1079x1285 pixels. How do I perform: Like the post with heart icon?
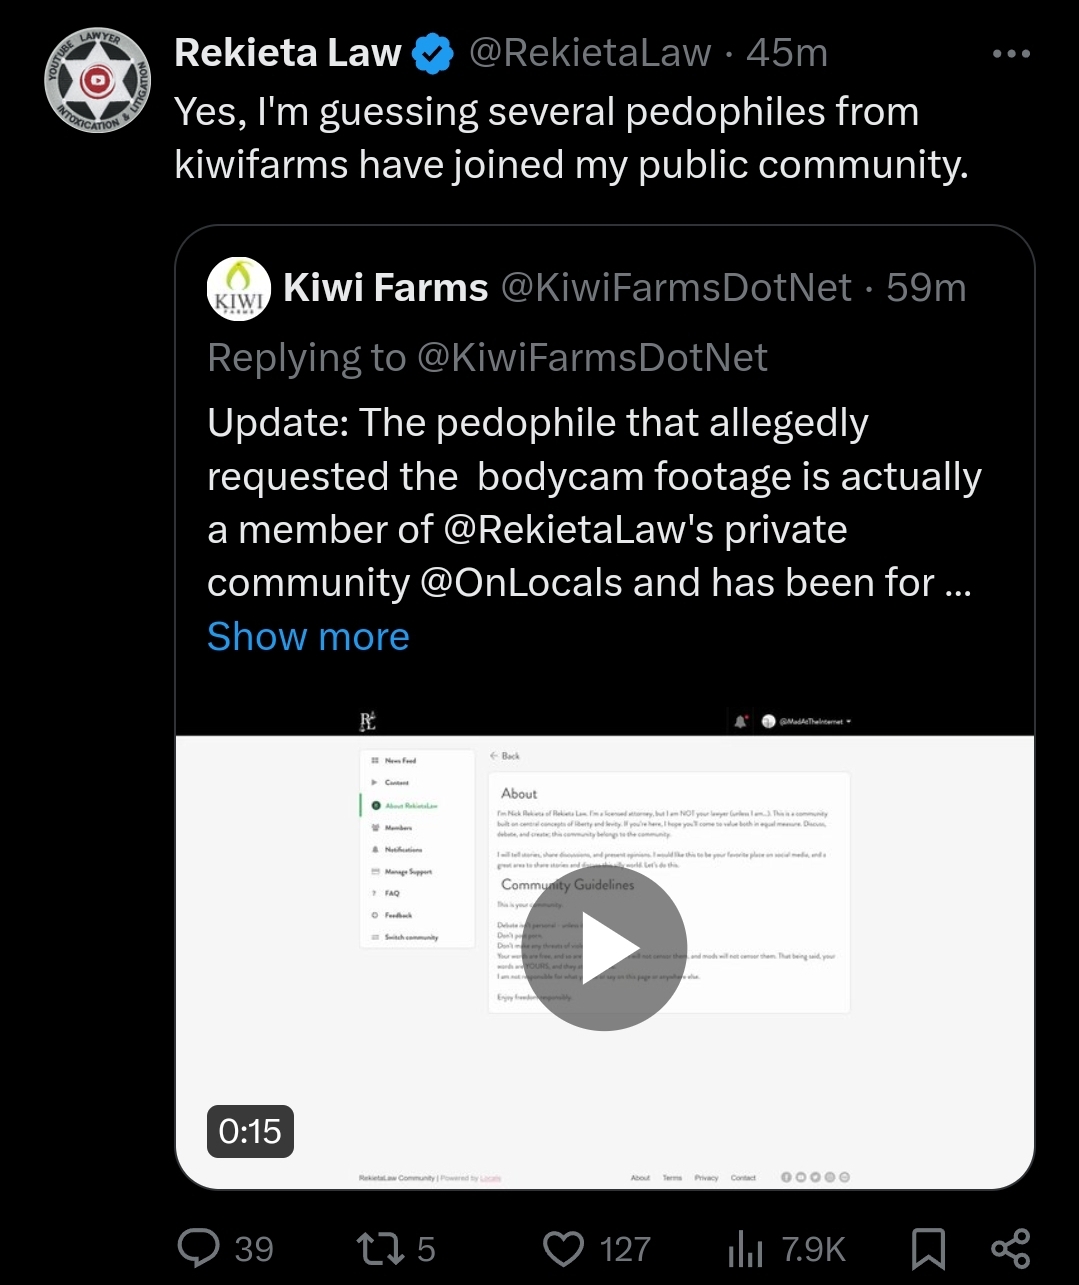coord(563,1249)
